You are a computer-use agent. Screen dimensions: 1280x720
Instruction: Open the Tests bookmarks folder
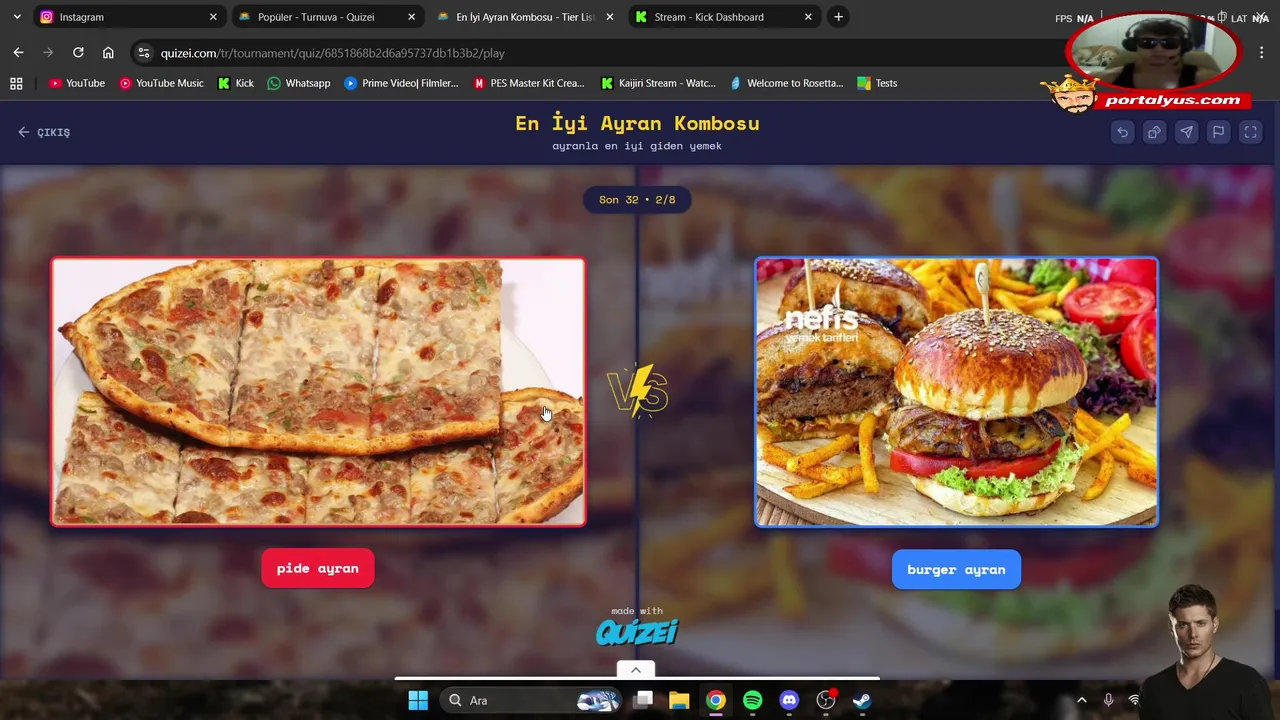(x=877, y=83)
